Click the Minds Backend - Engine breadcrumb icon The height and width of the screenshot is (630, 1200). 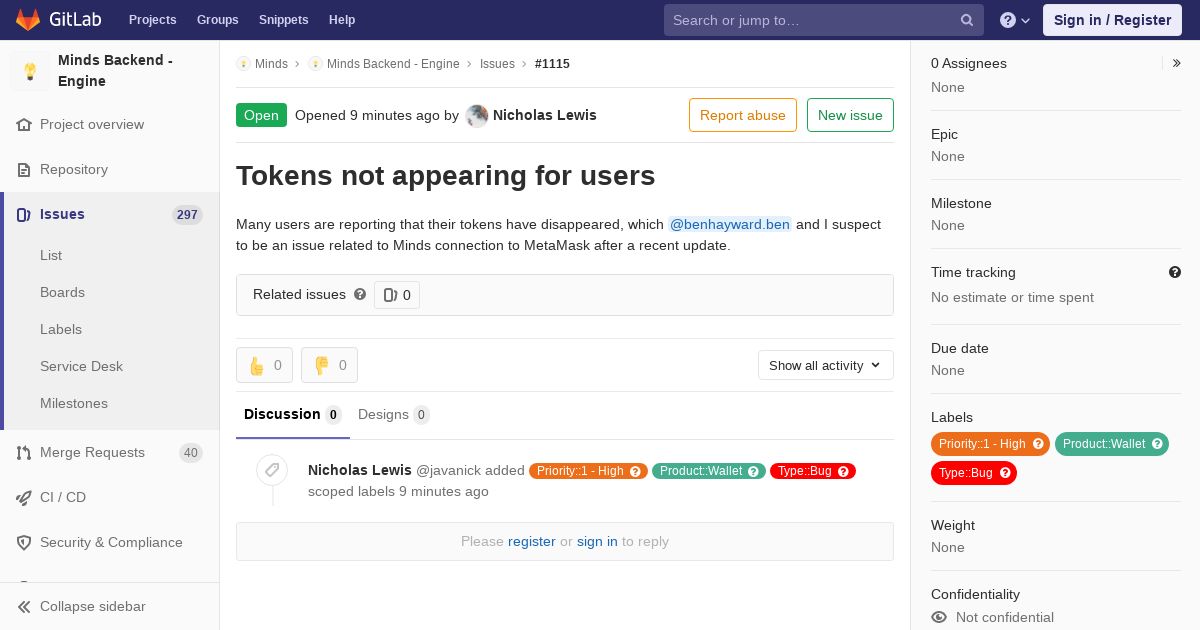click(x=315, y=64)
